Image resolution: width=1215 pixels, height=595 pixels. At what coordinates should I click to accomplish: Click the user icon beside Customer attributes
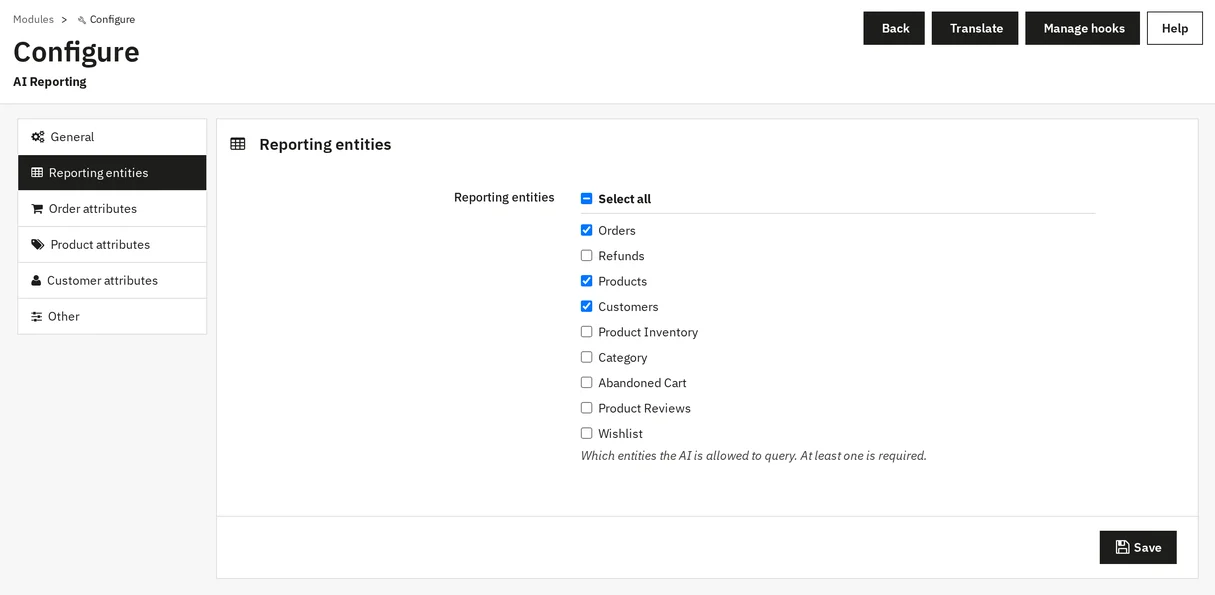point(36,281)
